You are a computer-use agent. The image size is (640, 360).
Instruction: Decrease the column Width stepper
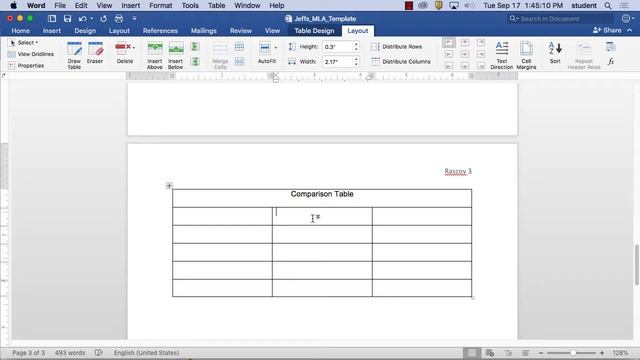pos(356,64)
